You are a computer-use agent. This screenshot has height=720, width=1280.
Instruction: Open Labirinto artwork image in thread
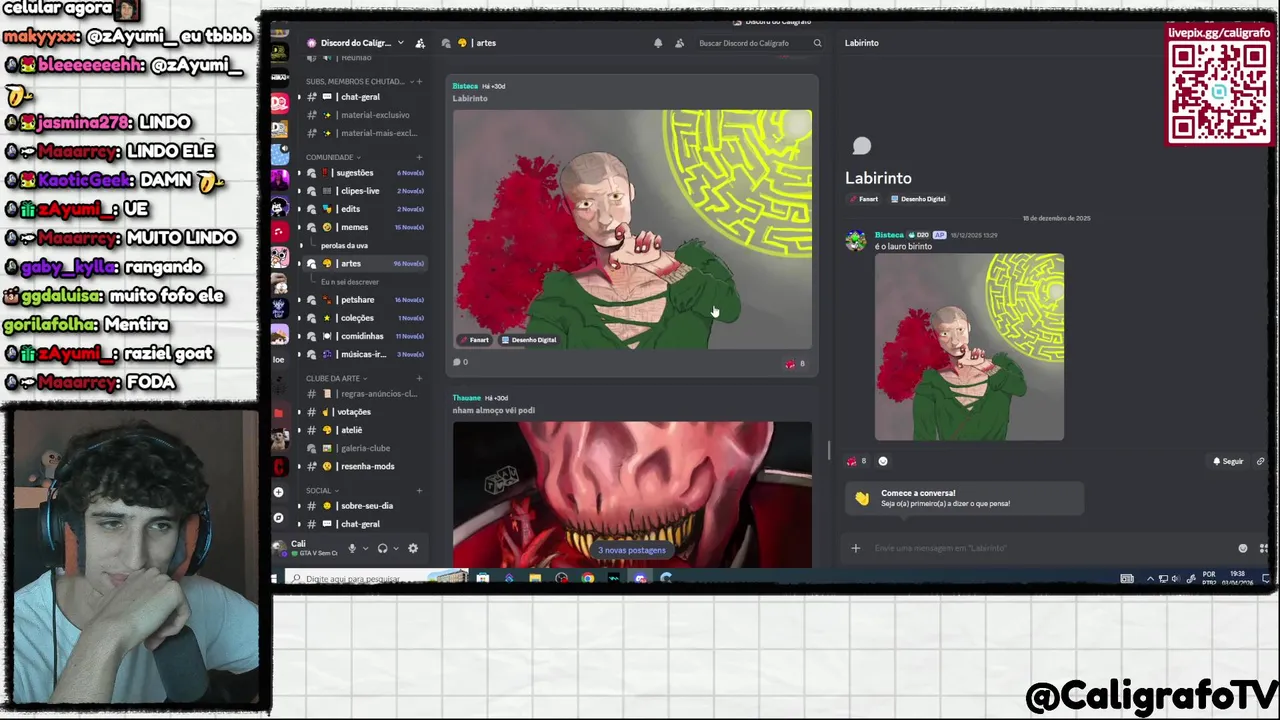(969, 347)
